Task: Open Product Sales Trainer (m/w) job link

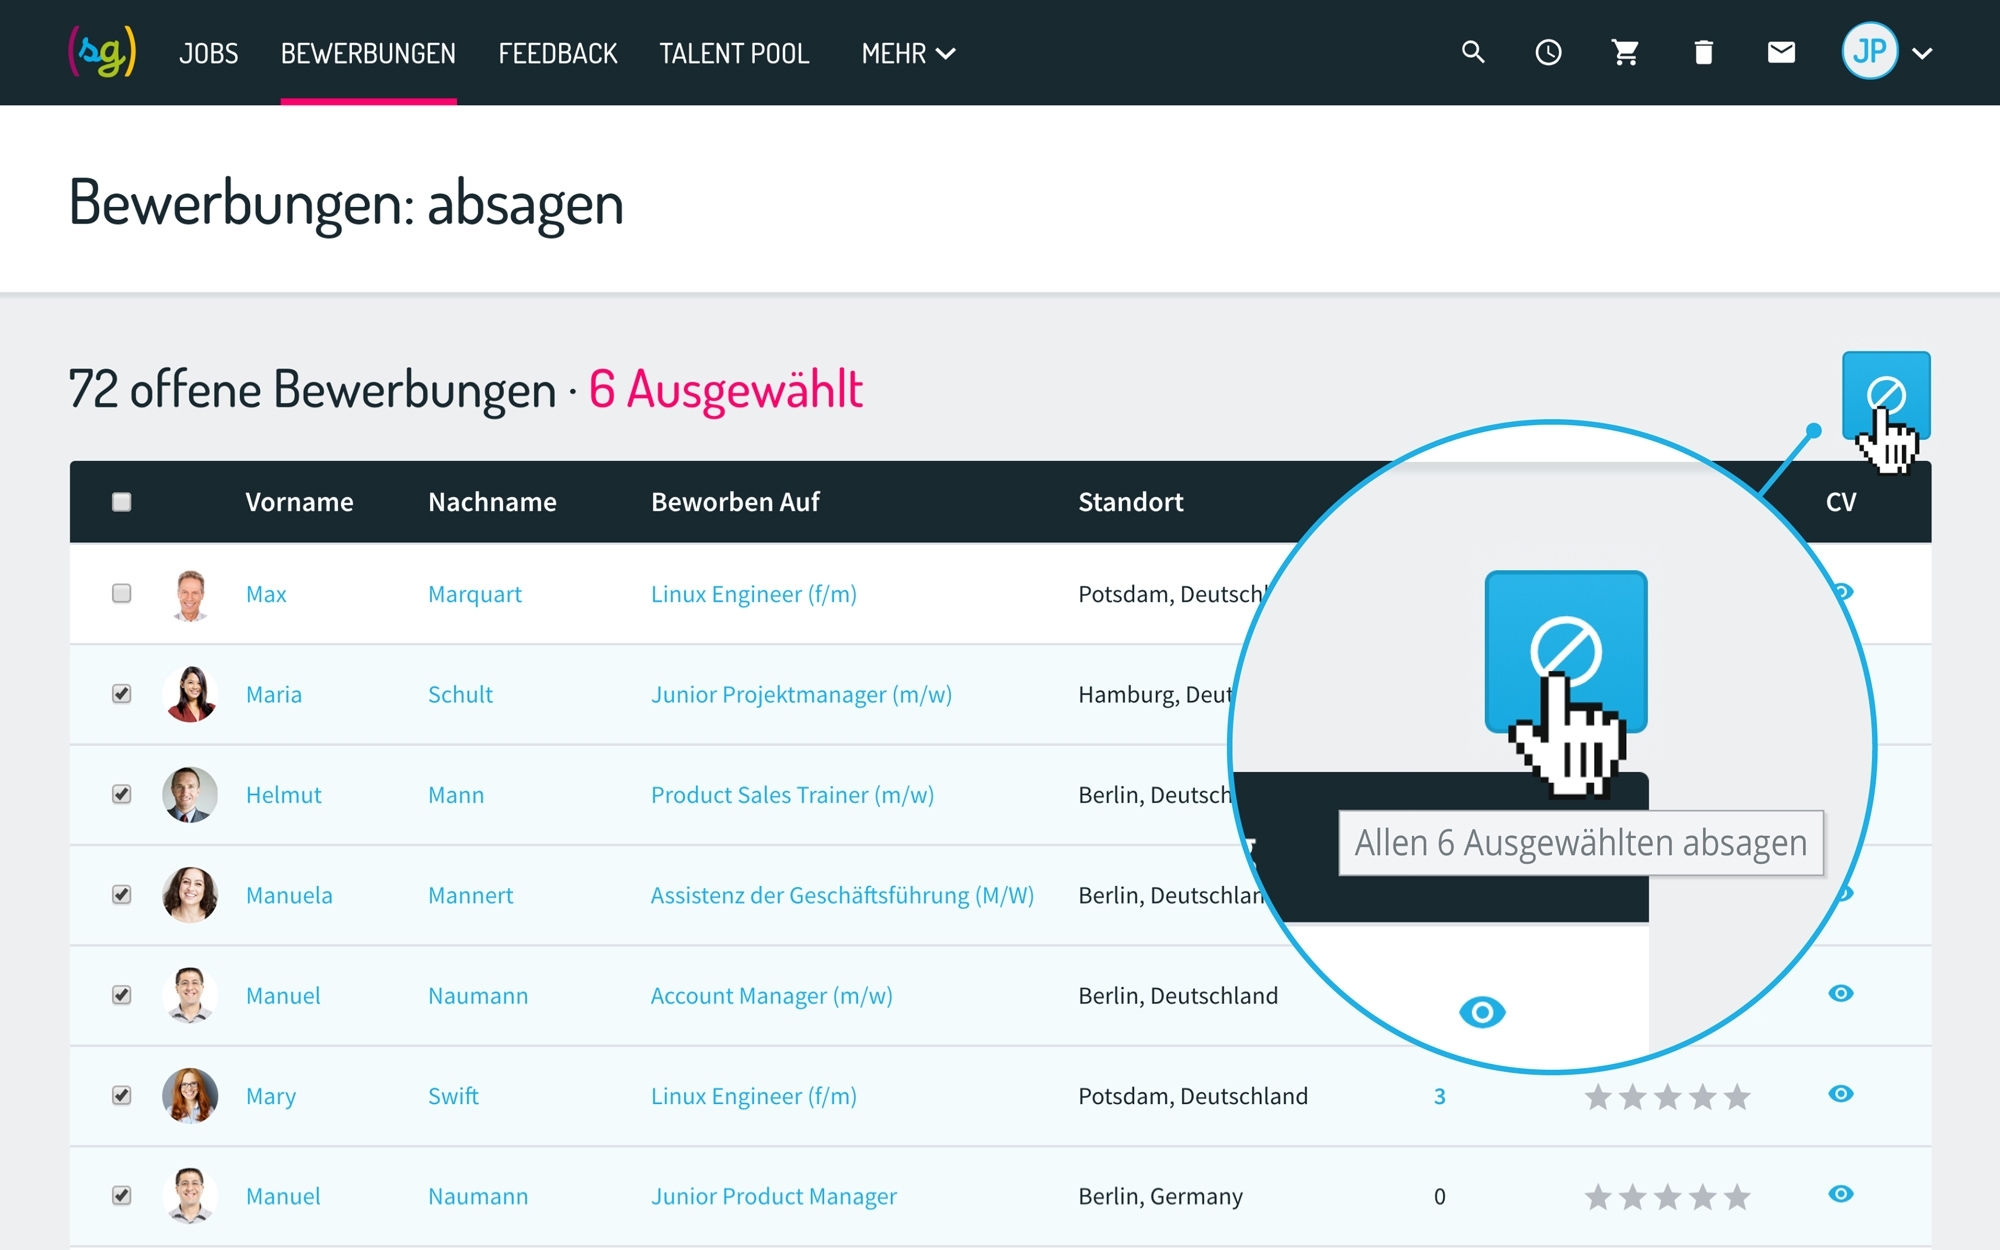Action: pyautogui.click(x=792, y=795)
